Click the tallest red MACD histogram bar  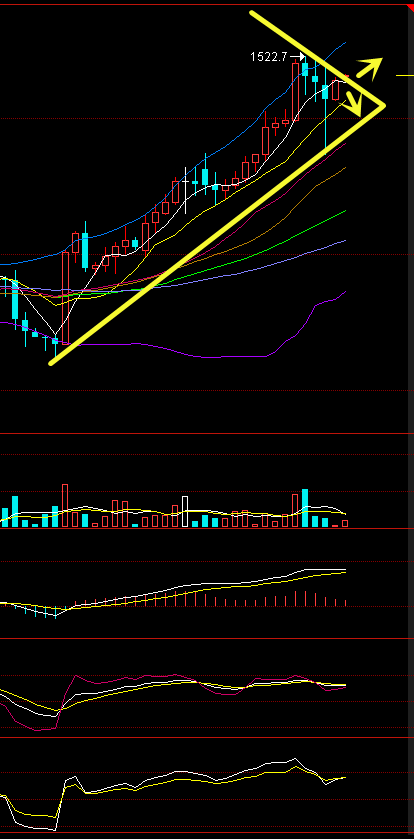[295, 598]
